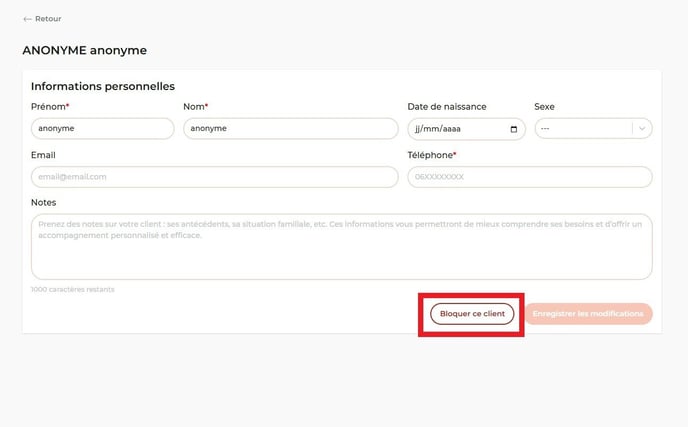
Task: Click inside the Notes text area
Action: pyautogui.click(x=341, y=247)
